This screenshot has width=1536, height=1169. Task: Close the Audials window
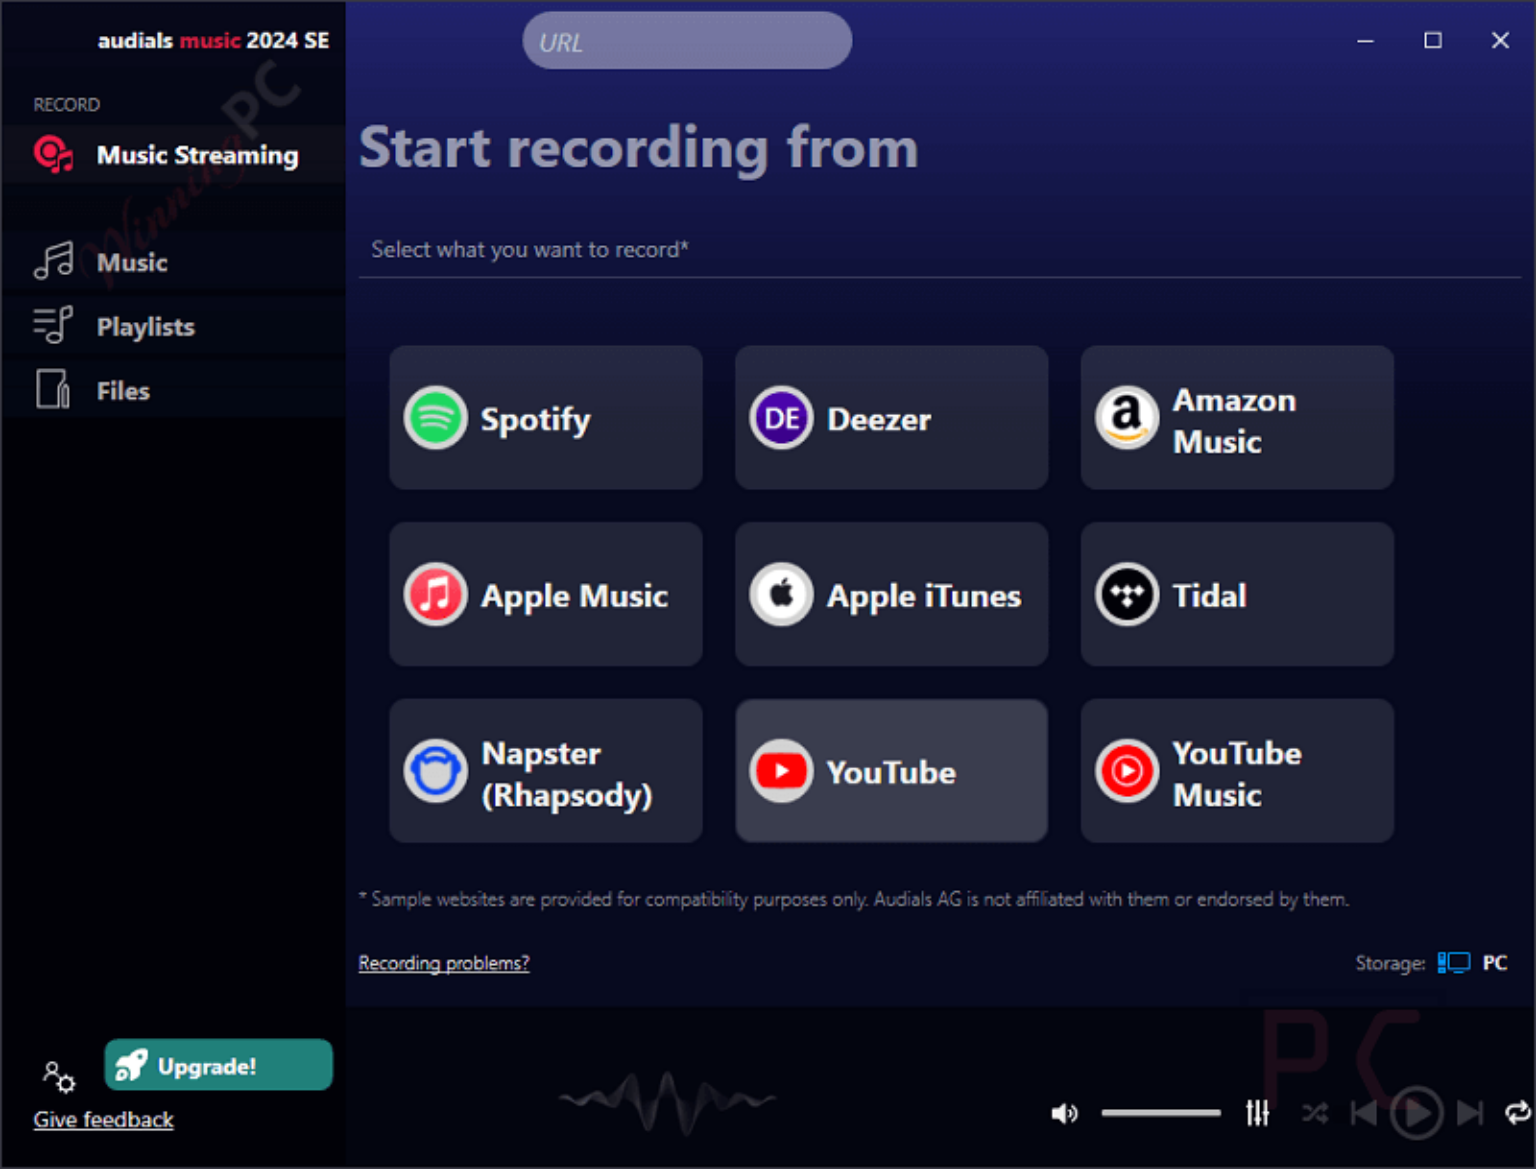coord(1500,41)
